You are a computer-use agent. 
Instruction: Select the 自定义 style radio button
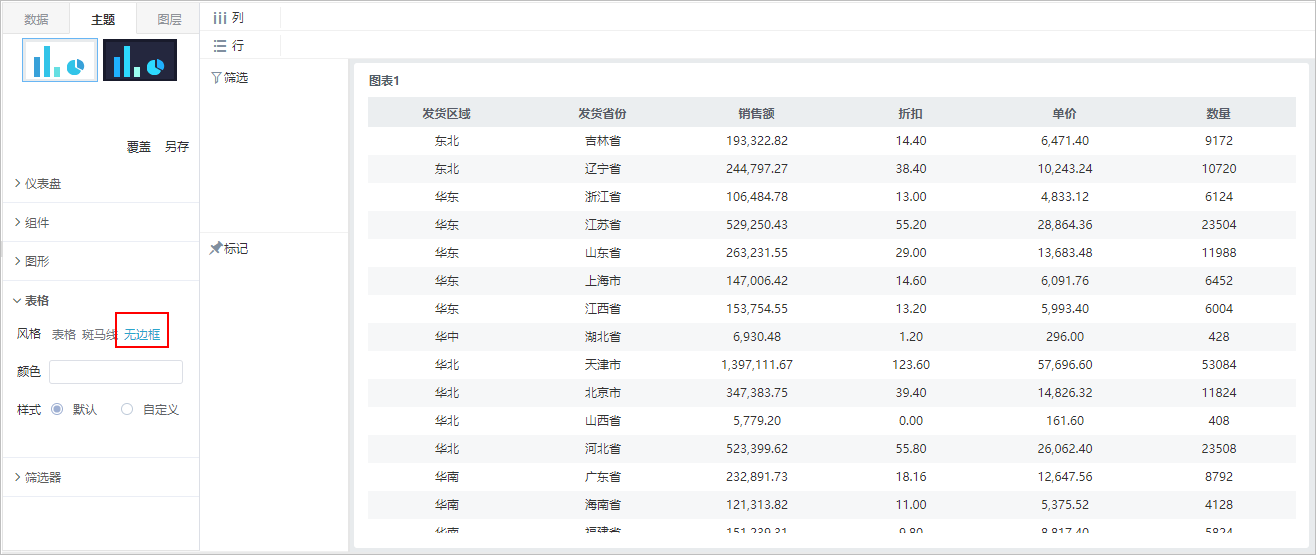pos(127,409)
